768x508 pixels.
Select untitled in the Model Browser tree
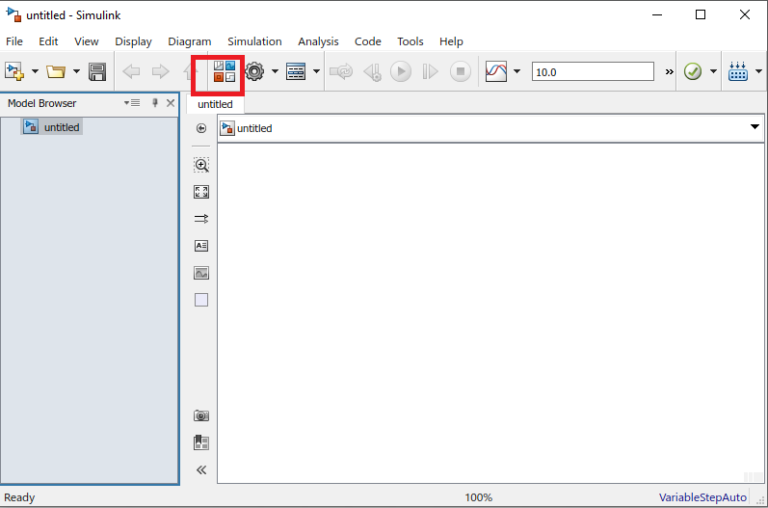click(52, 127)
